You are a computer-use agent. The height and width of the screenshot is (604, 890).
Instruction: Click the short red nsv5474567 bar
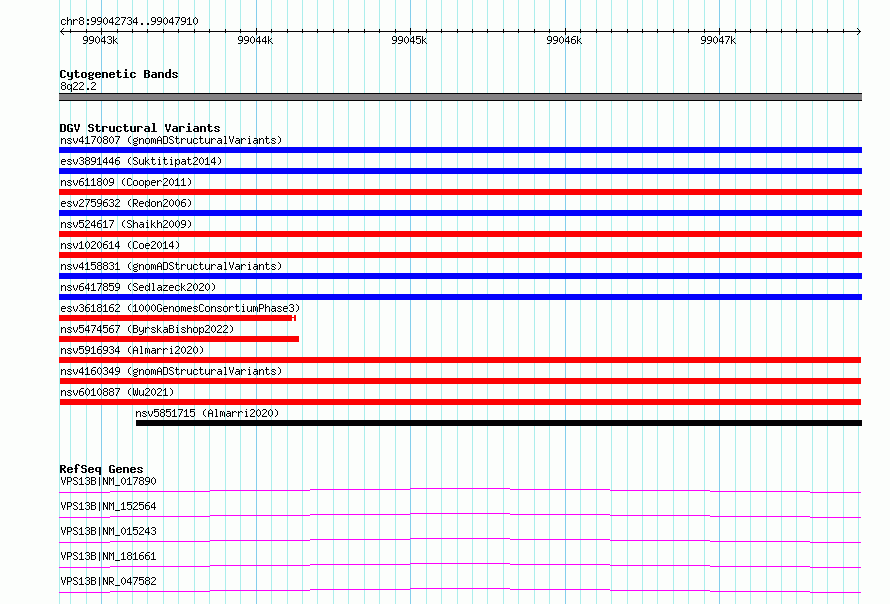[179, 339]
